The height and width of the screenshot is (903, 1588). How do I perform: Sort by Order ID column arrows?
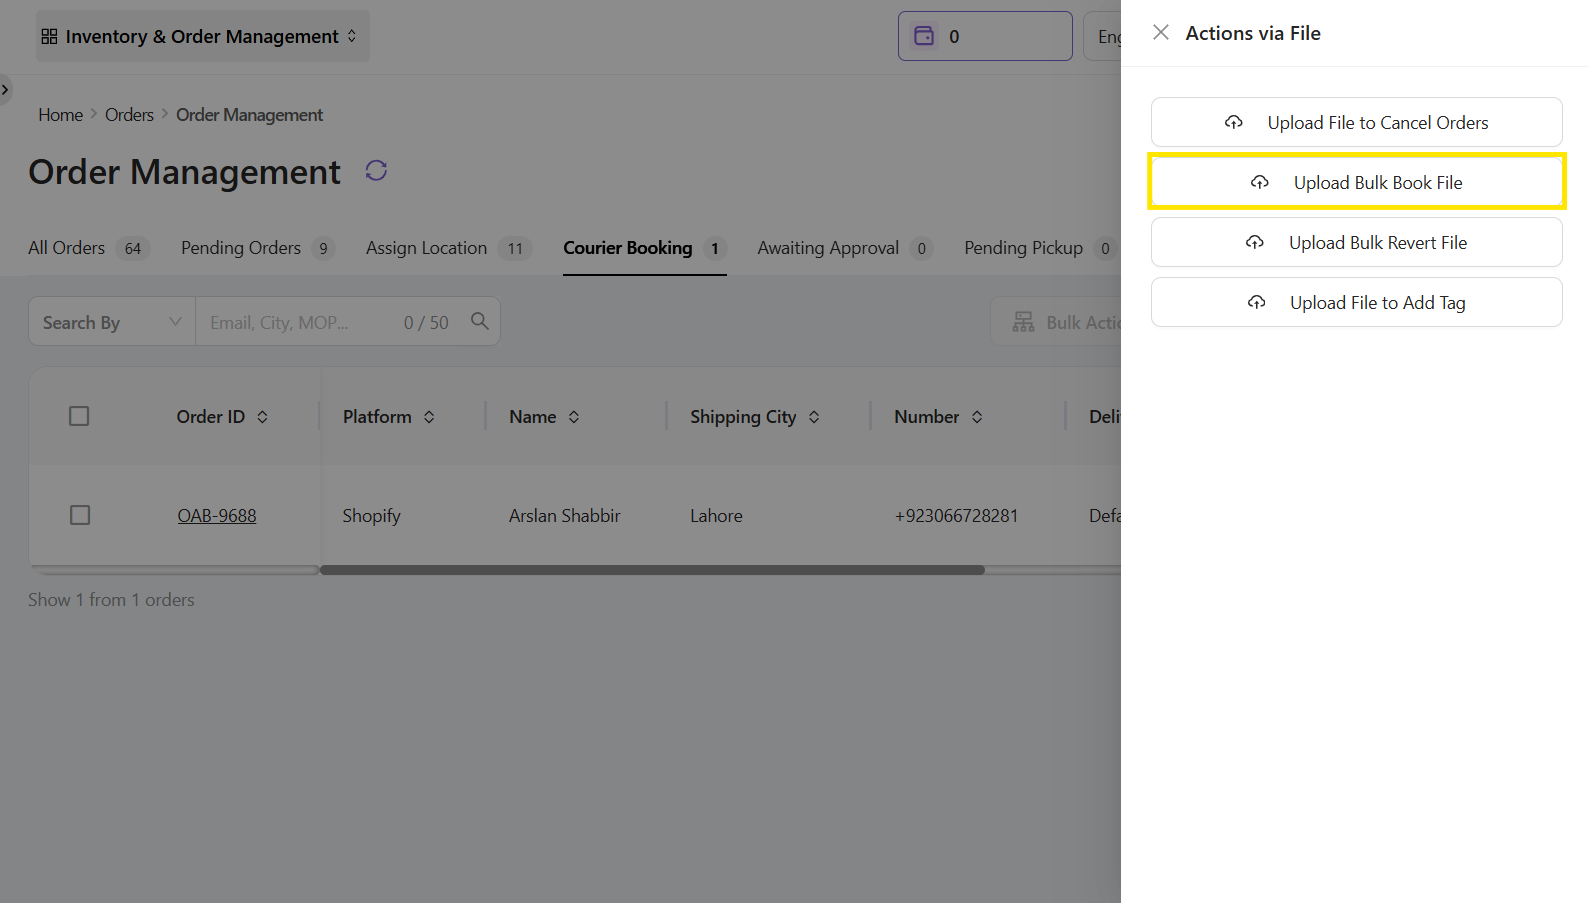(x=263, y=417)
